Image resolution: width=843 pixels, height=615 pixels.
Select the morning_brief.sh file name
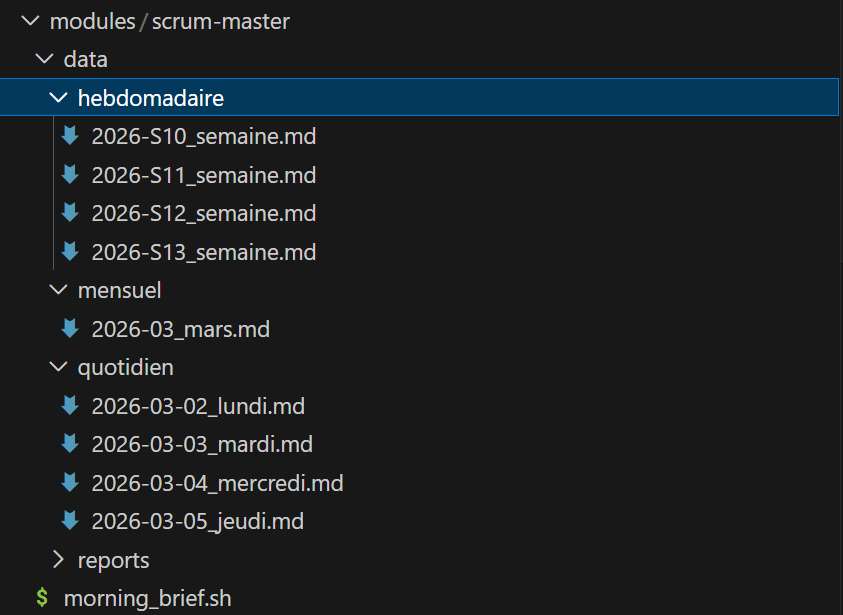point(147,598)
